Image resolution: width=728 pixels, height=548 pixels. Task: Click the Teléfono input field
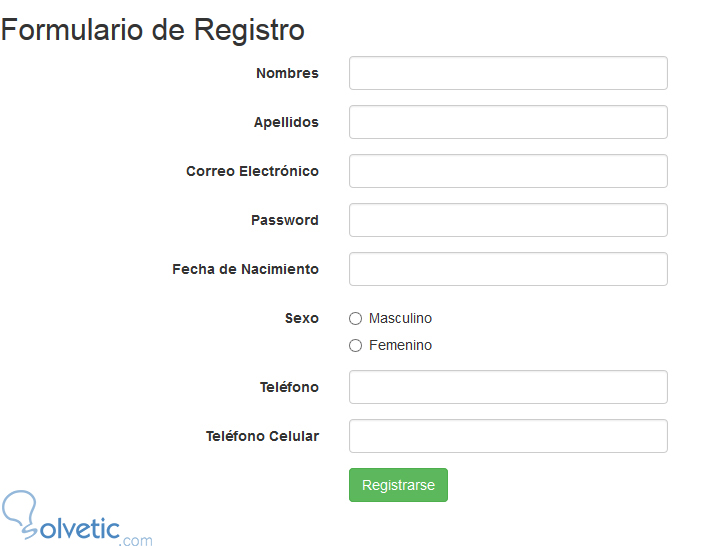pos(508,387)
